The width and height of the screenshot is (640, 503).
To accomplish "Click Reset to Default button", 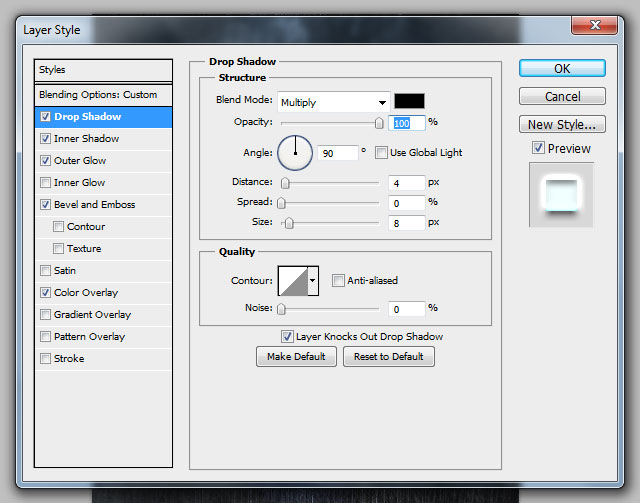I will 389,357.
